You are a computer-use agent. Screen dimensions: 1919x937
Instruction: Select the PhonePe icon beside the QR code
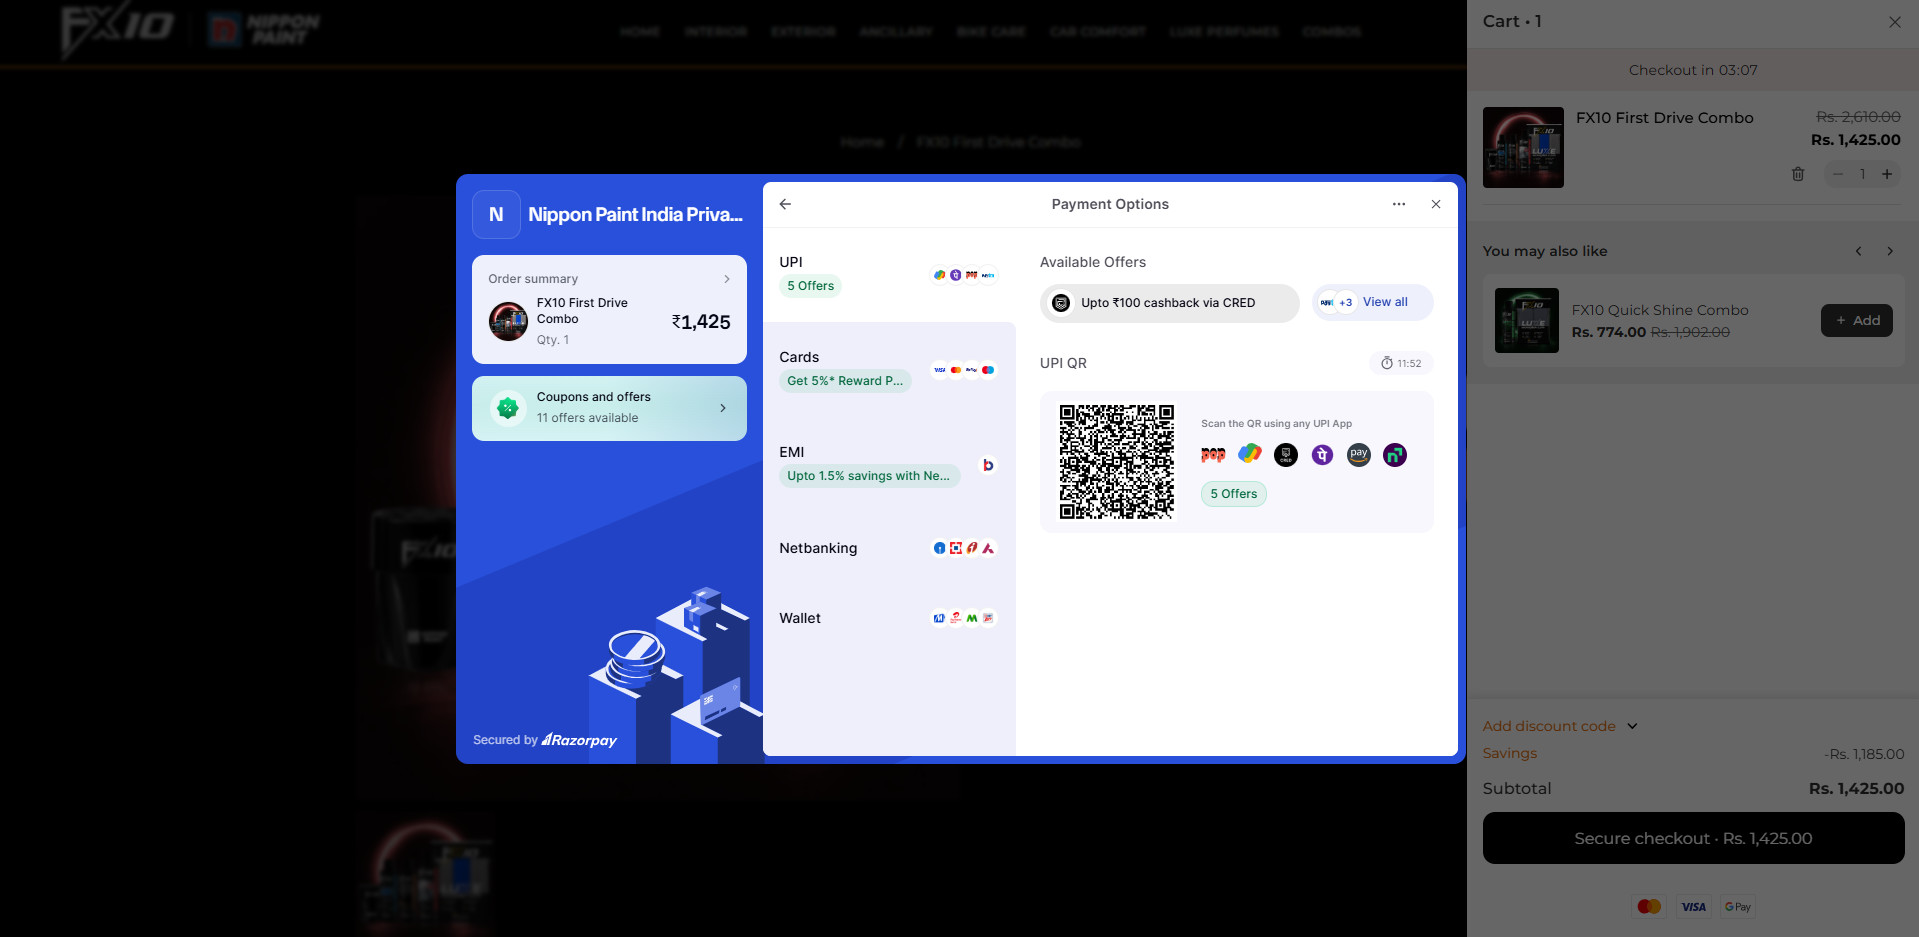tap(1322, 455)
